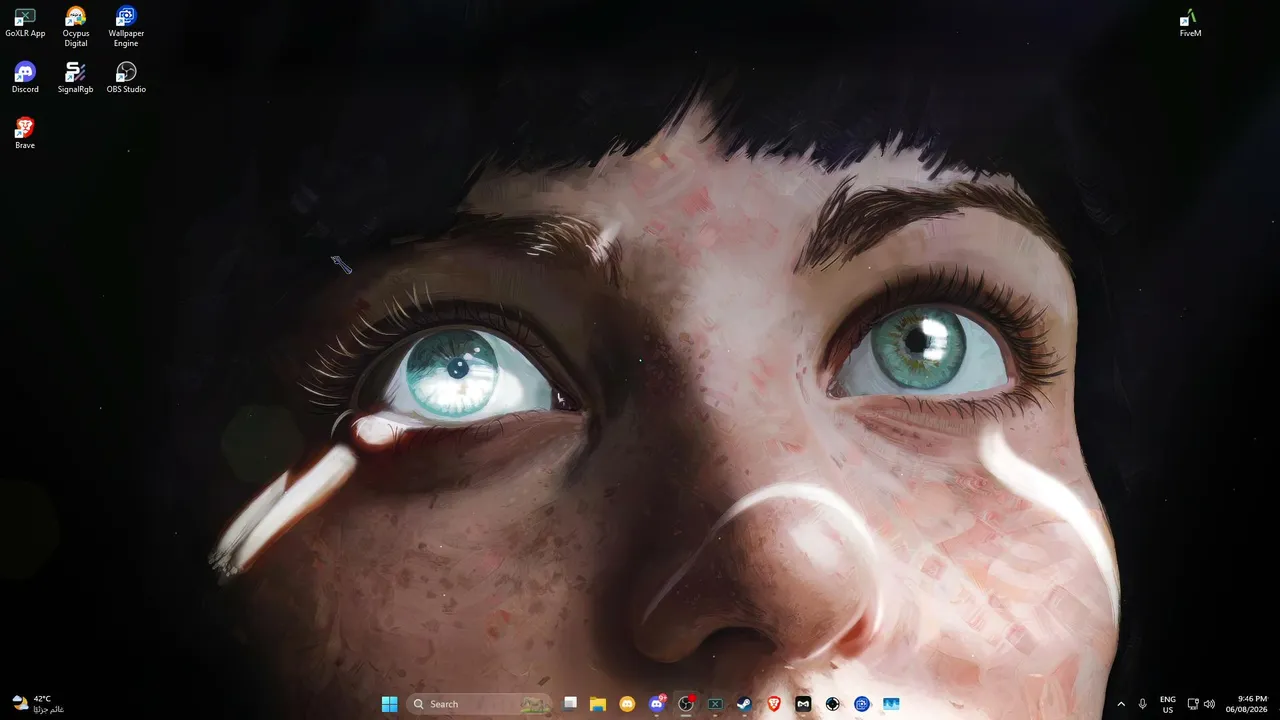Select the Discord shortcut on the desktop
This screenshot has height=720, width=1280.
point(25,78)
